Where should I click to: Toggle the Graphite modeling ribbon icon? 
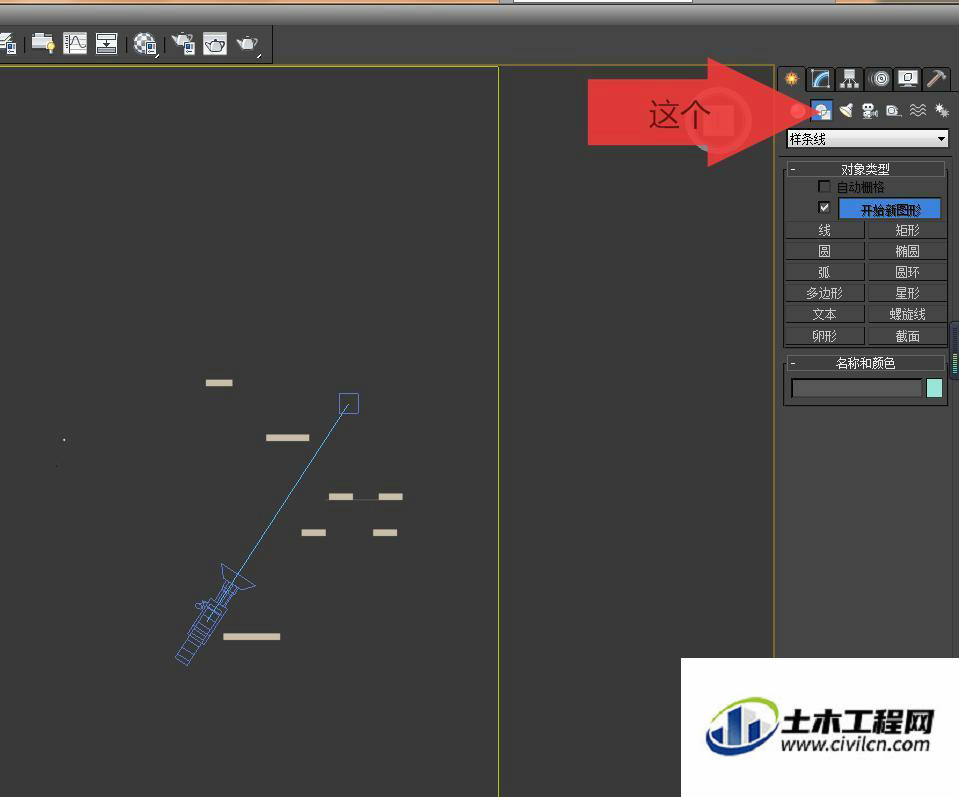[x=43, y=43]
